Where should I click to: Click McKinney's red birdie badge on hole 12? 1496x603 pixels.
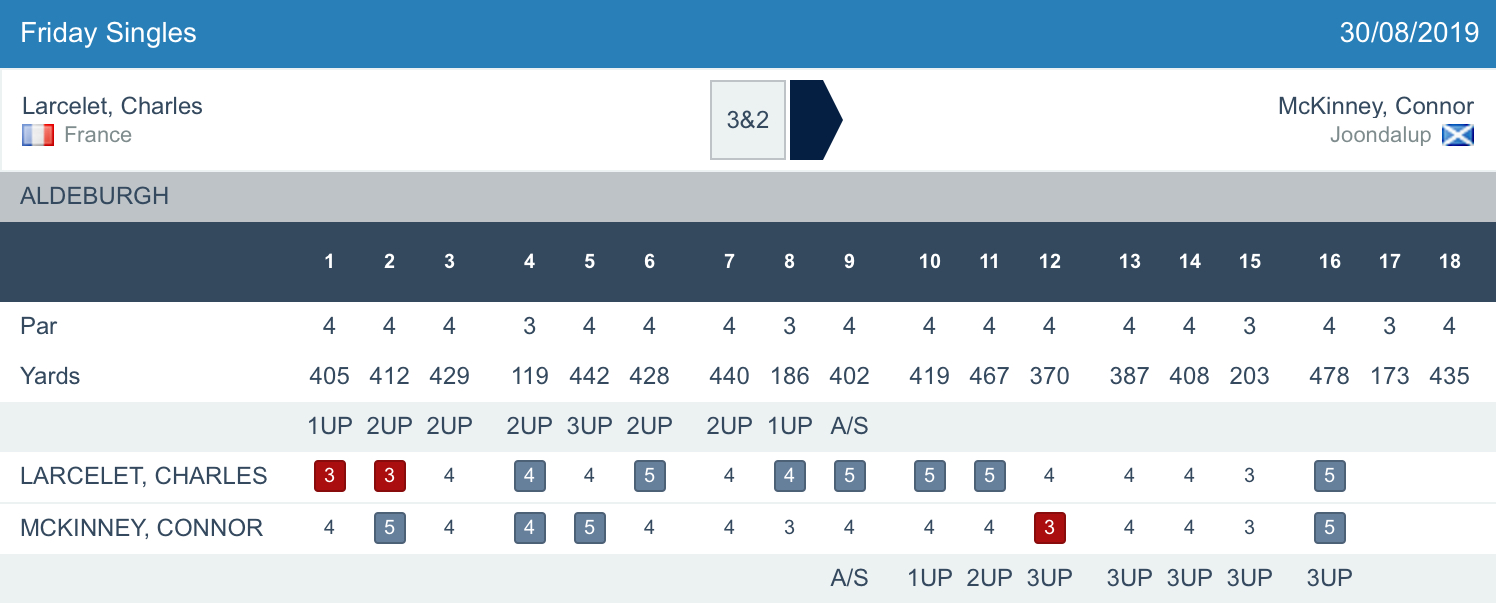1049,527
